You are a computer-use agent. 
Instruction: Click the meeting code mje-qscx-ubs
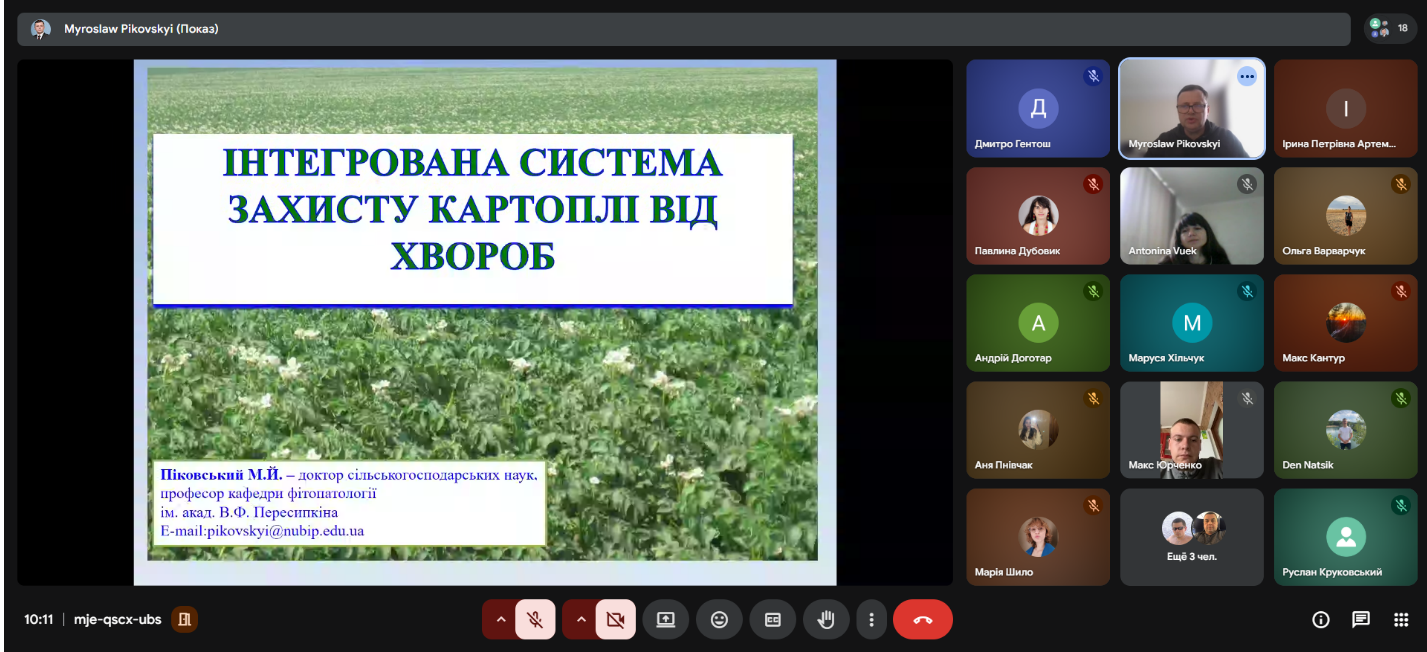tap(118, 620)
